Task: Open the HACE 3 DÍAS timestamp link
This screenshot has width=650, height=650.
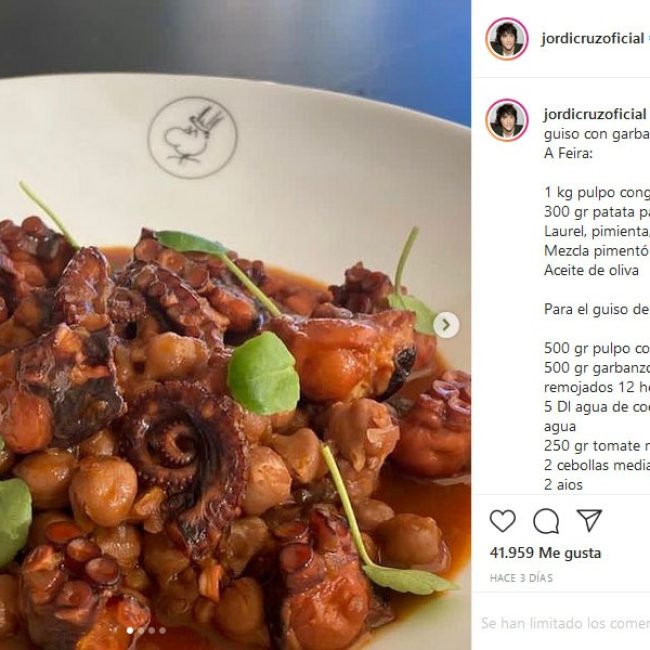Action: [521, 578]
